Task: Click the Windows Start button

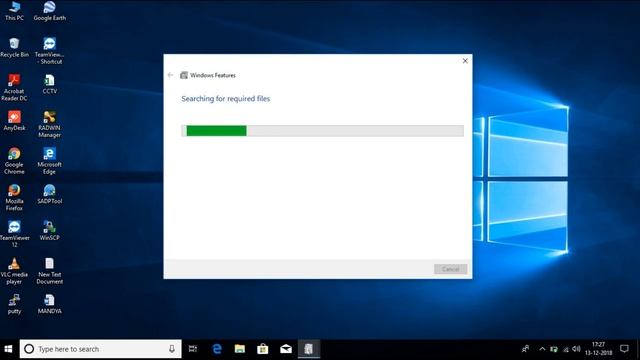Action: 8,349
